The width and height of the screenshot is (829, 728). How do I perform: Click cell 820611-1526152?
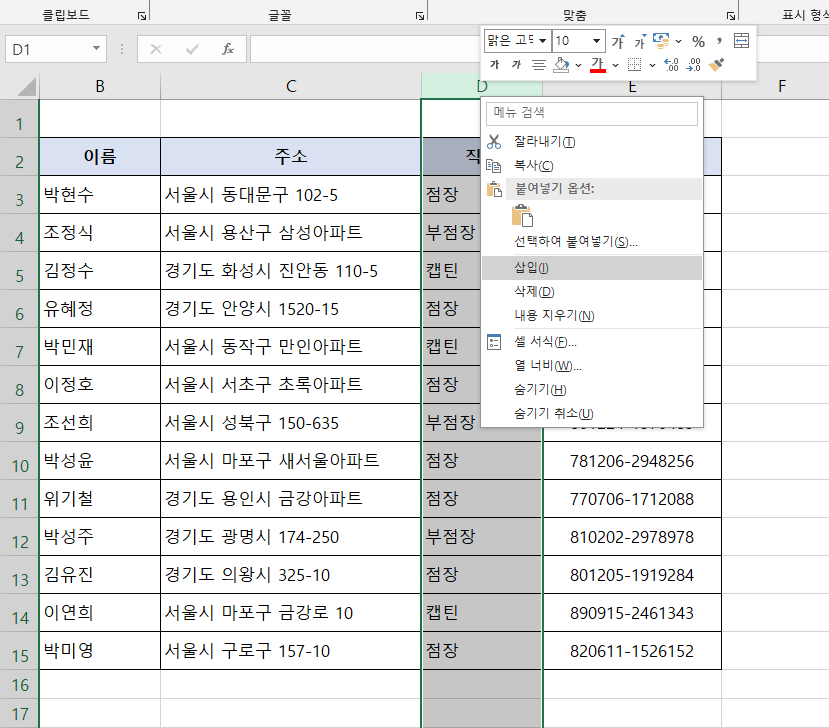tap(632, 651)
